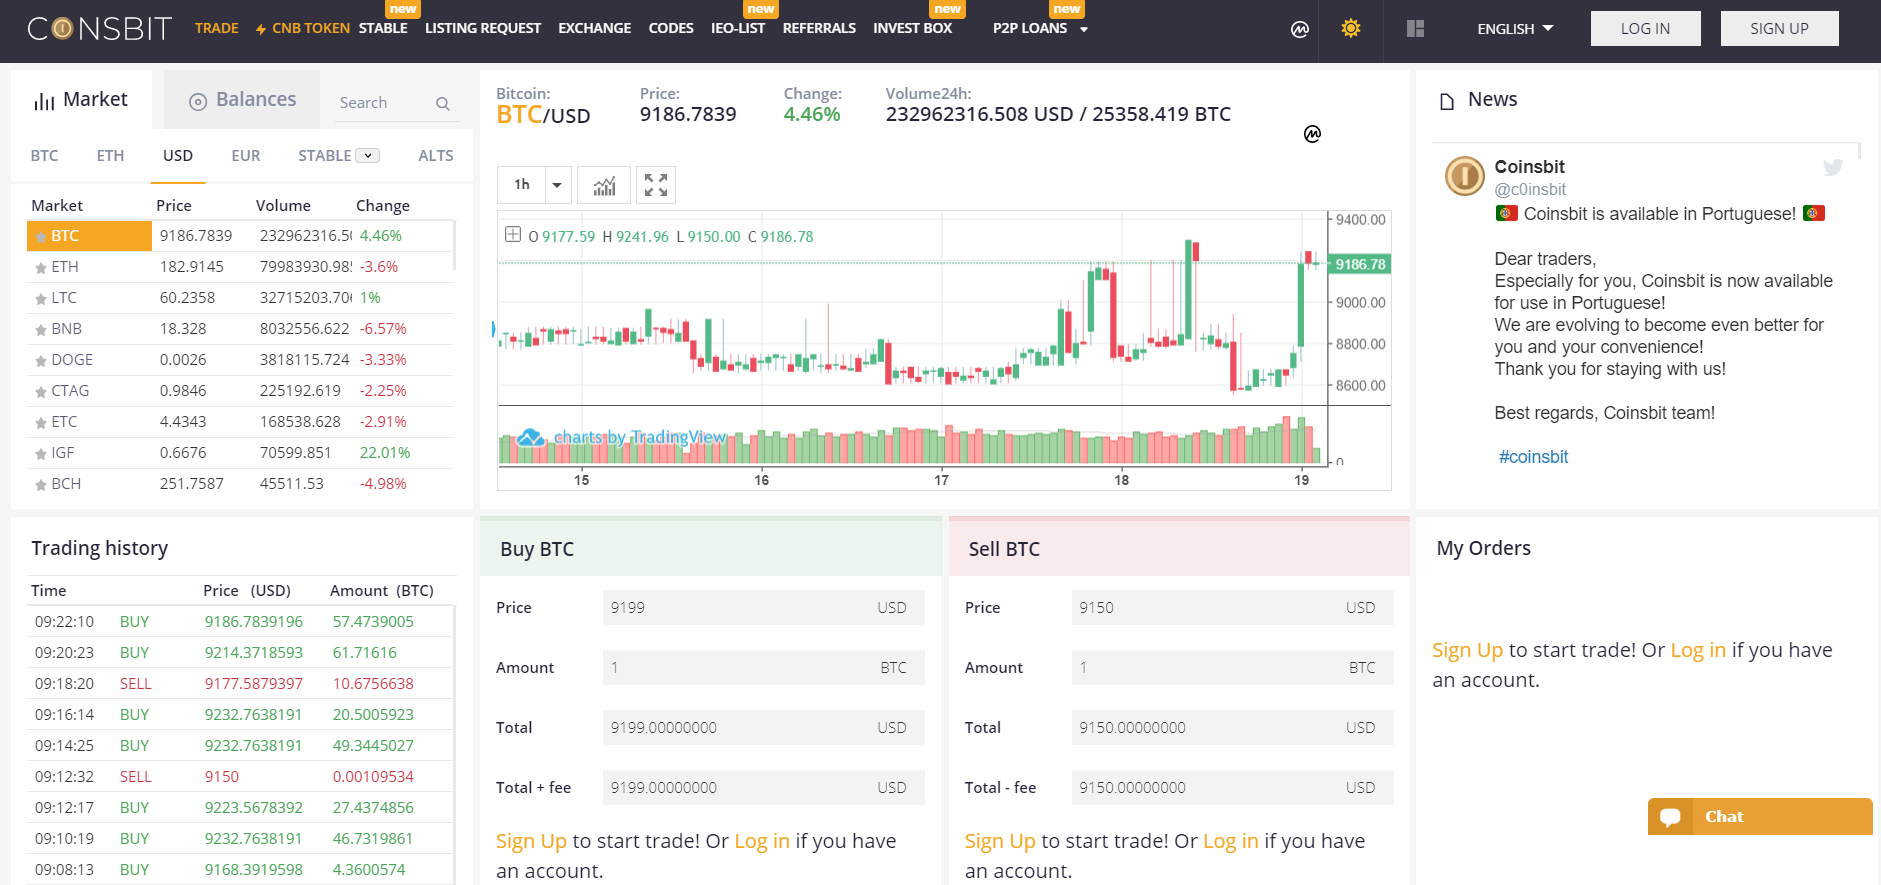Click Sign Up link under Buy BTC
Screen dimensions: 1881x885
[x=531, y=841]
